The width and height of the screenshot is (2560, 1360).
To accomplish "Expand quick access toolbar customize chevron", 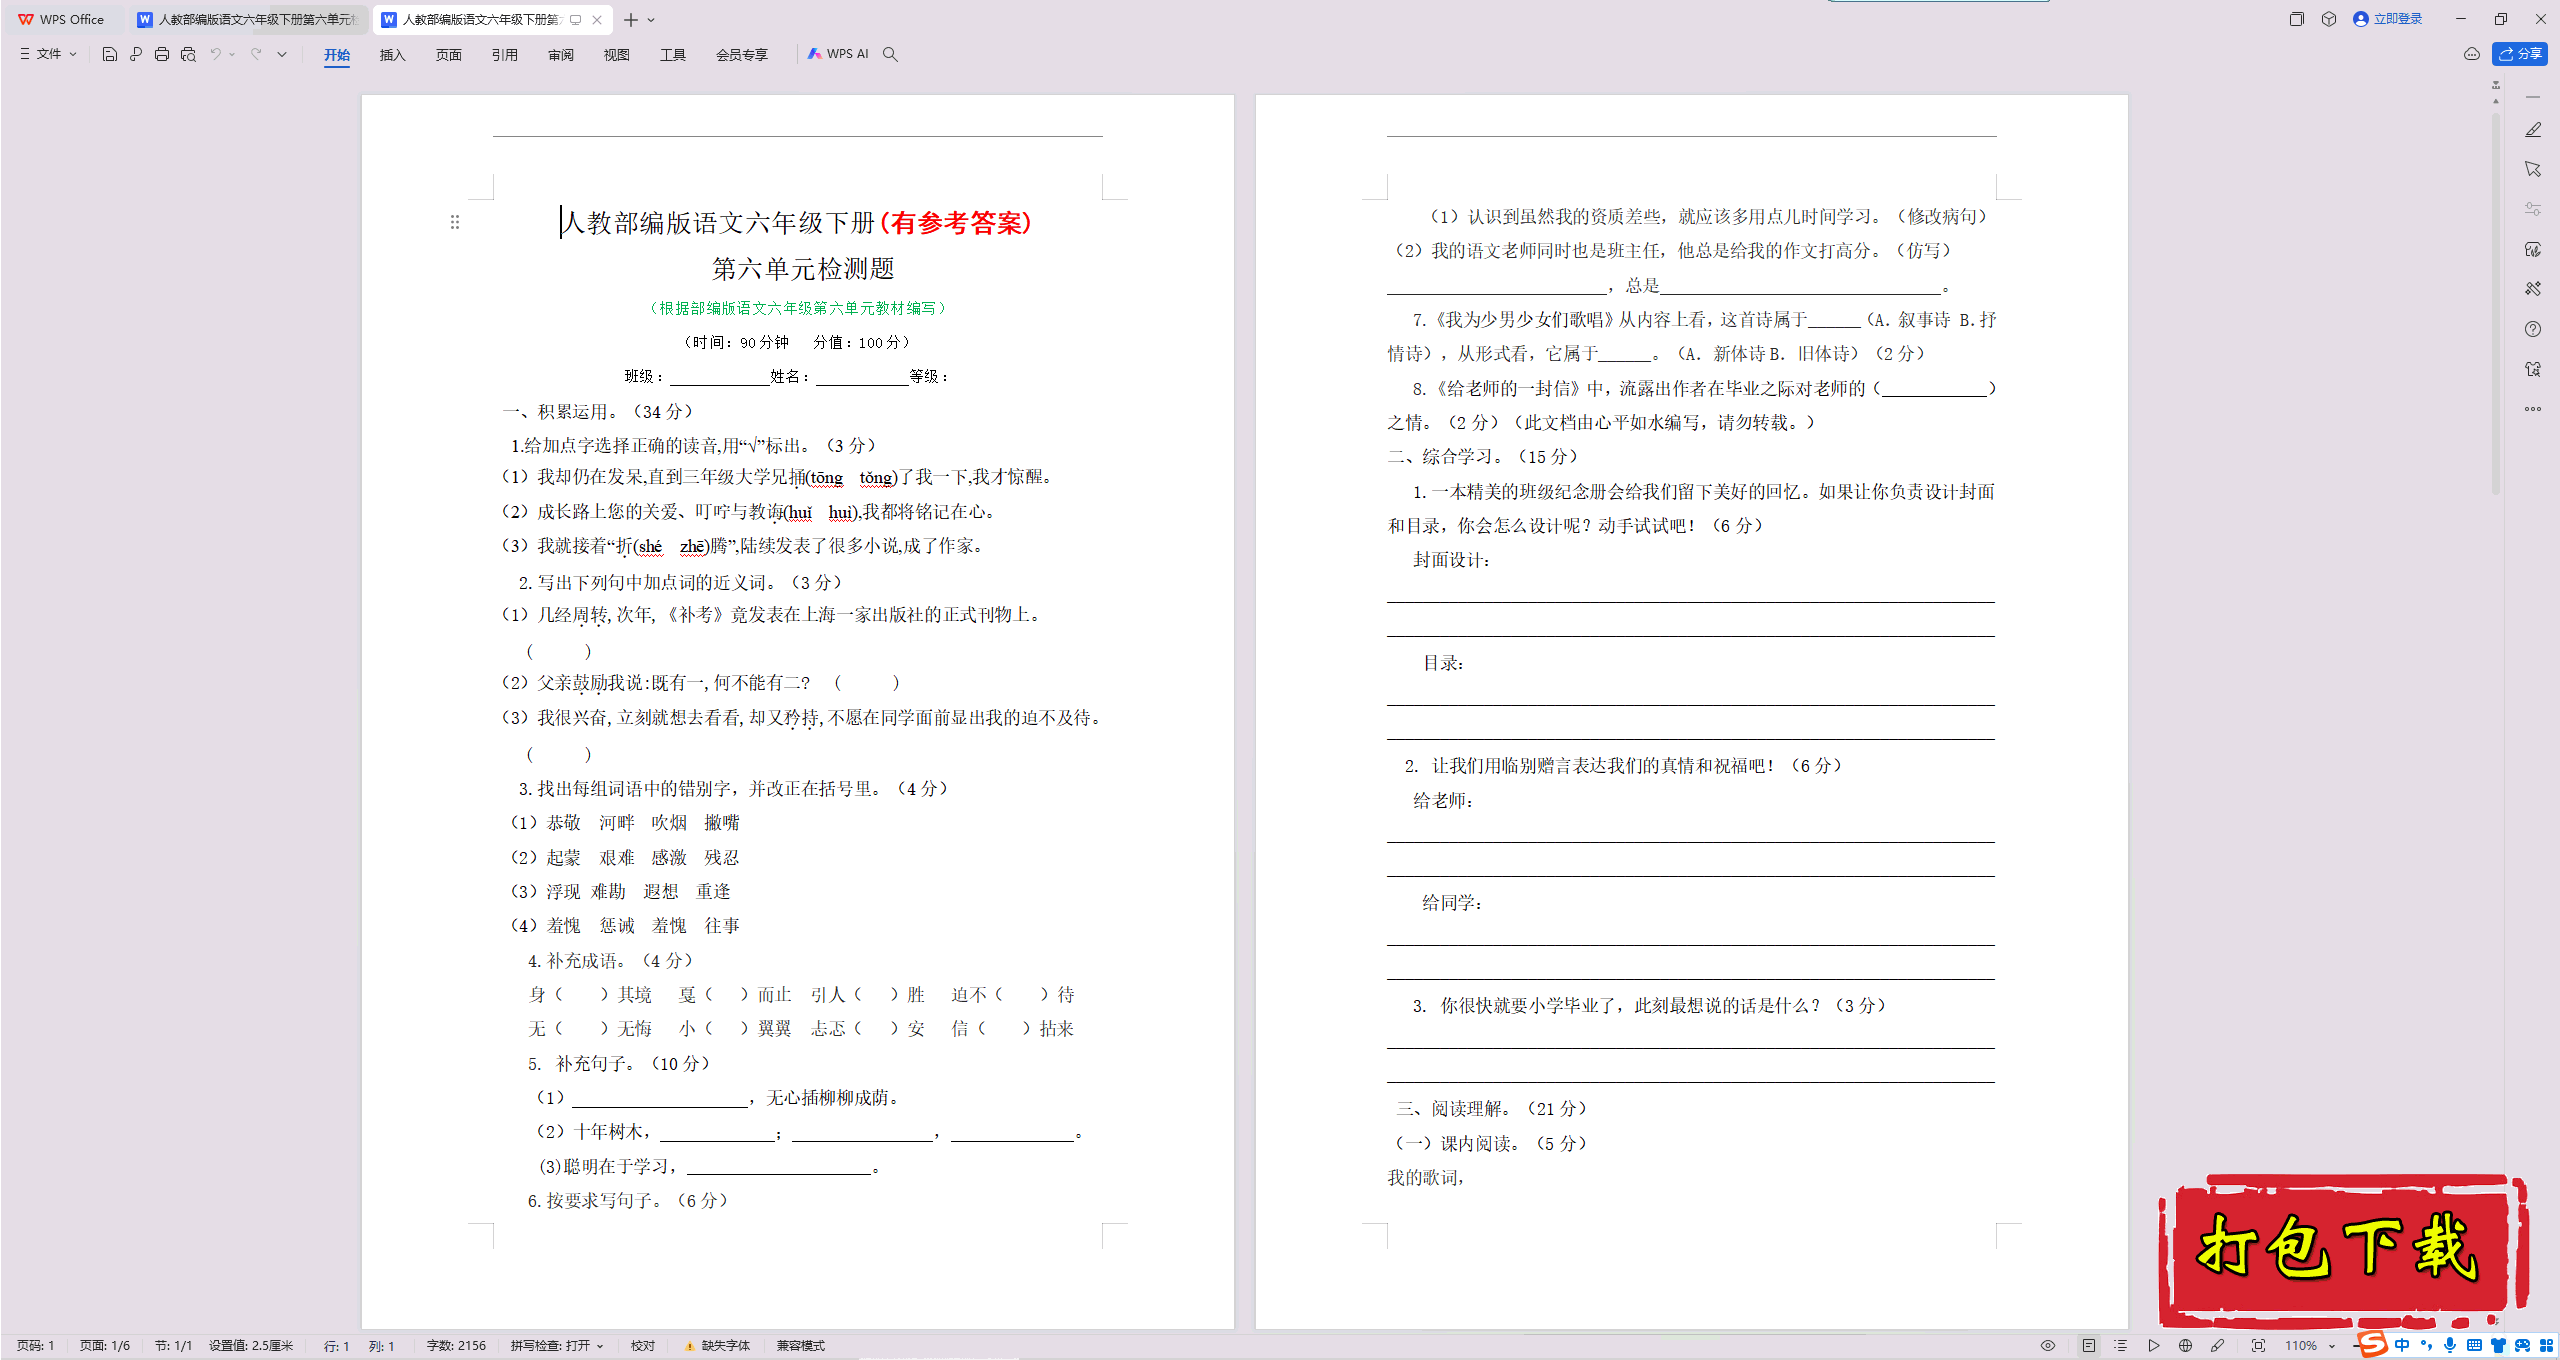I will [x=282, y=54].
